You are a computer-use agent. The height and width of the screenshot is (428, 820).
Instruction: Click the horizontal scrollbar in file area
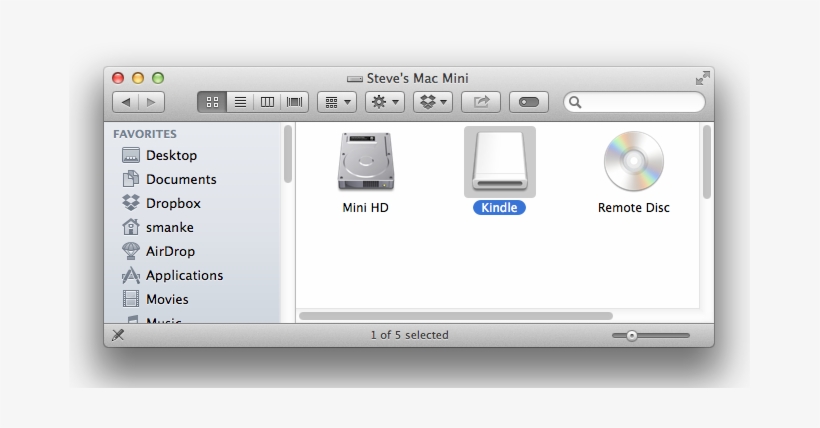tap(455, 316)
